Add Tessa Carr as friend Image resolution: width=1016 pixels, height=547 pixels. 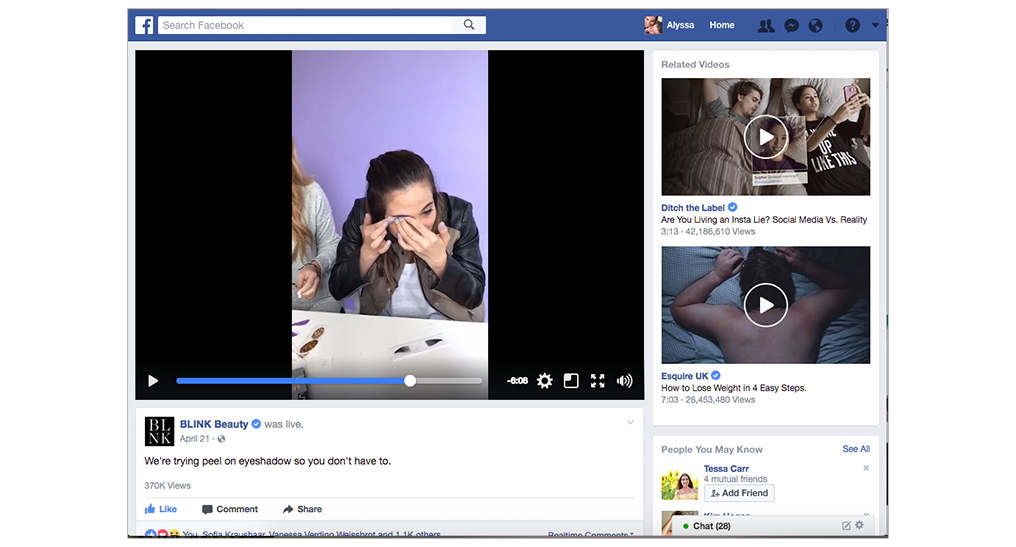[739, 493]
